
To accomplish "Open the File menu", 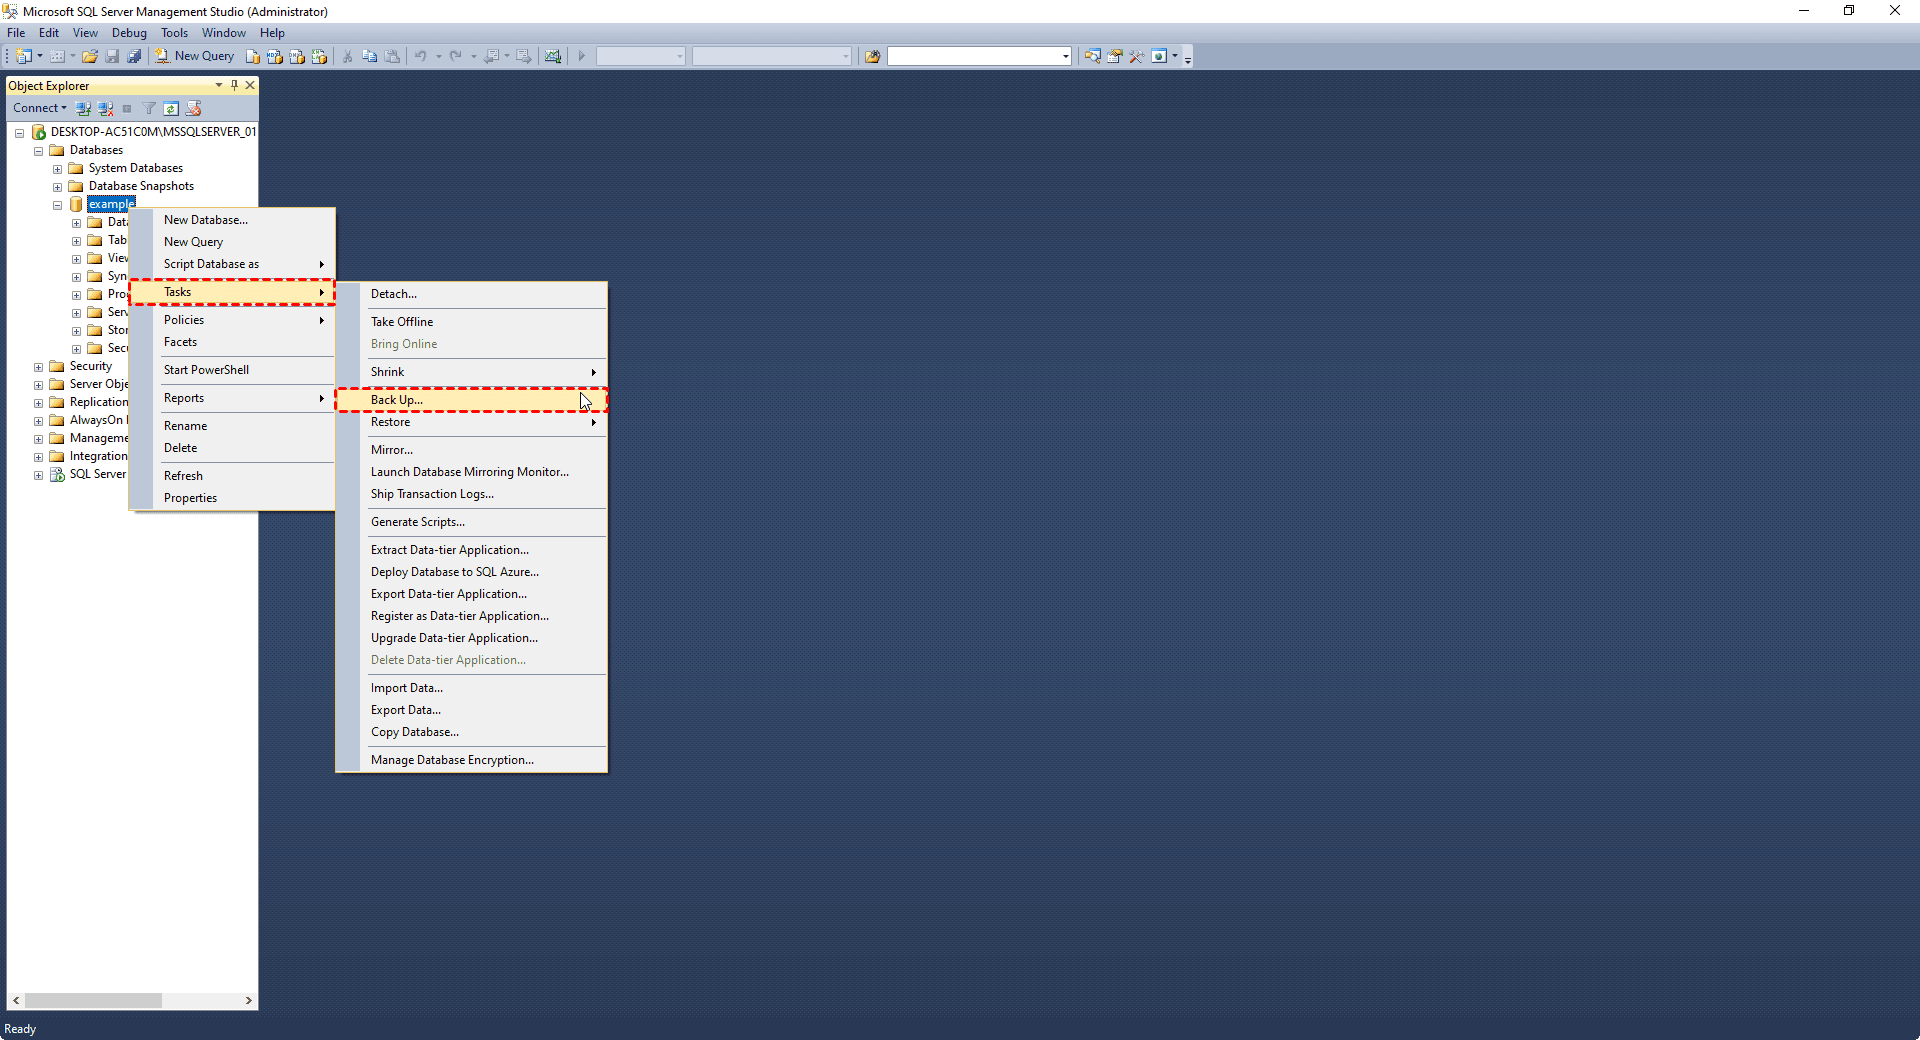I will 16,33.
